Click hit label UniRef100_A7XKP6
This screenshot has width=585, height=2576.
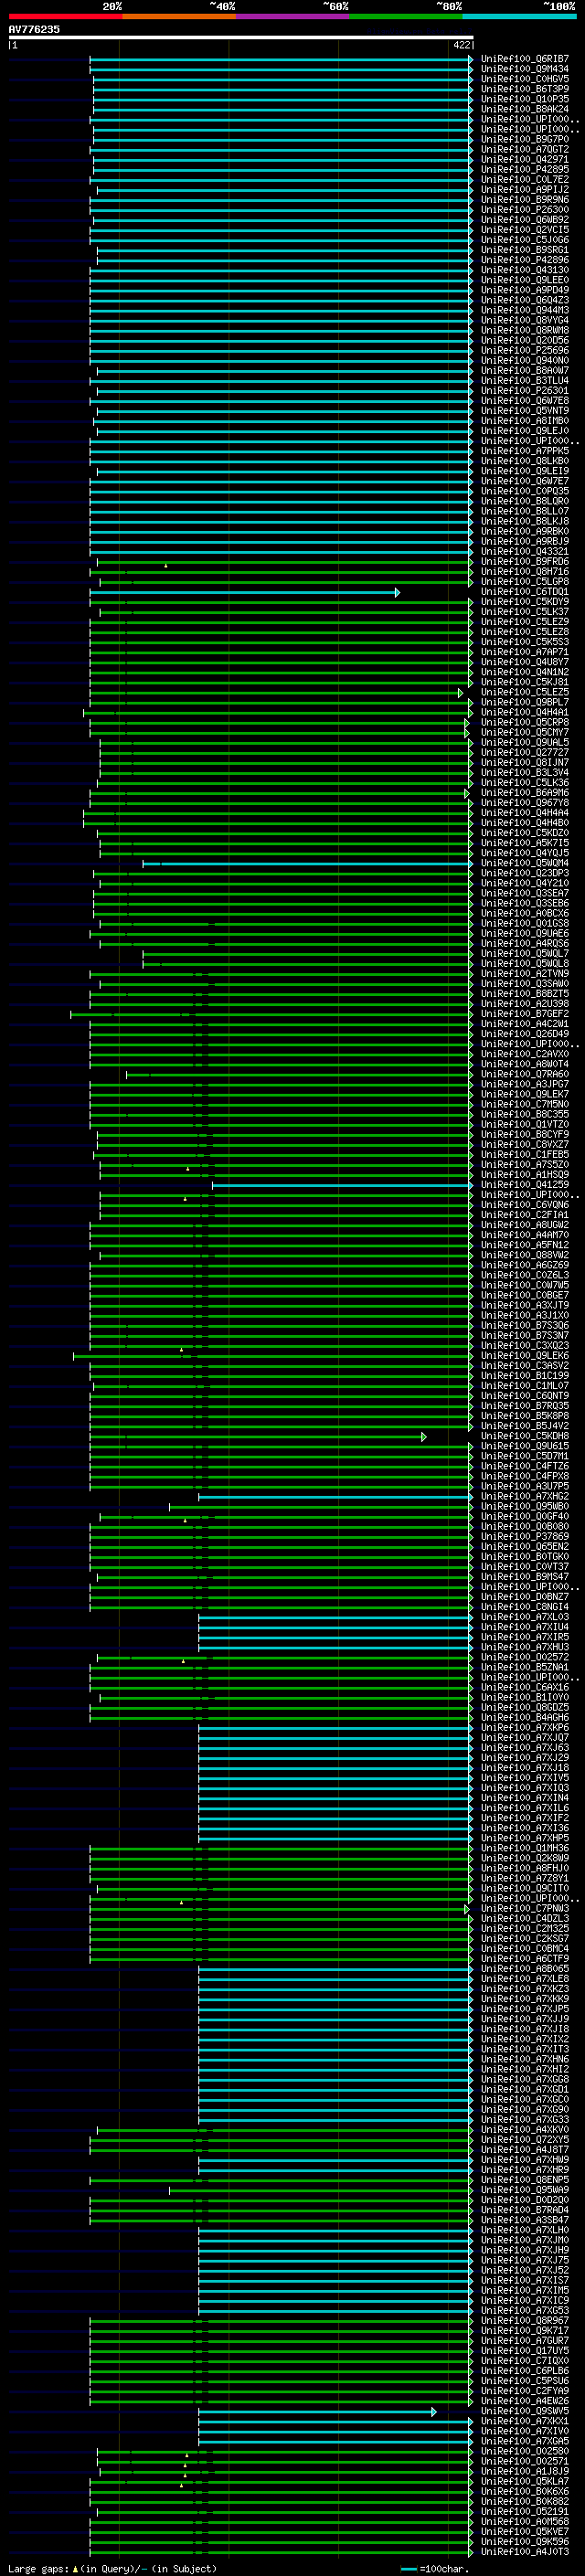pos(525,1727)
